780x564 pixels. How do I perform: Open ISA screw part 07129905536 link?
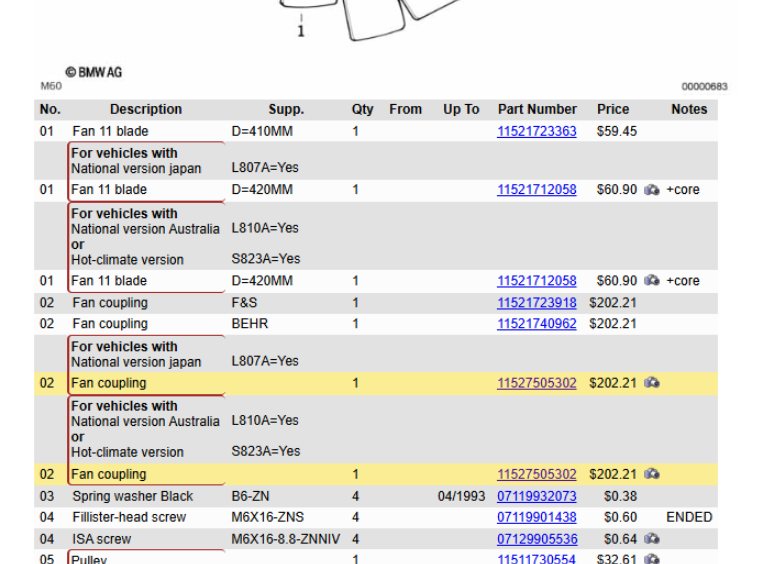(x=537, y=539)
